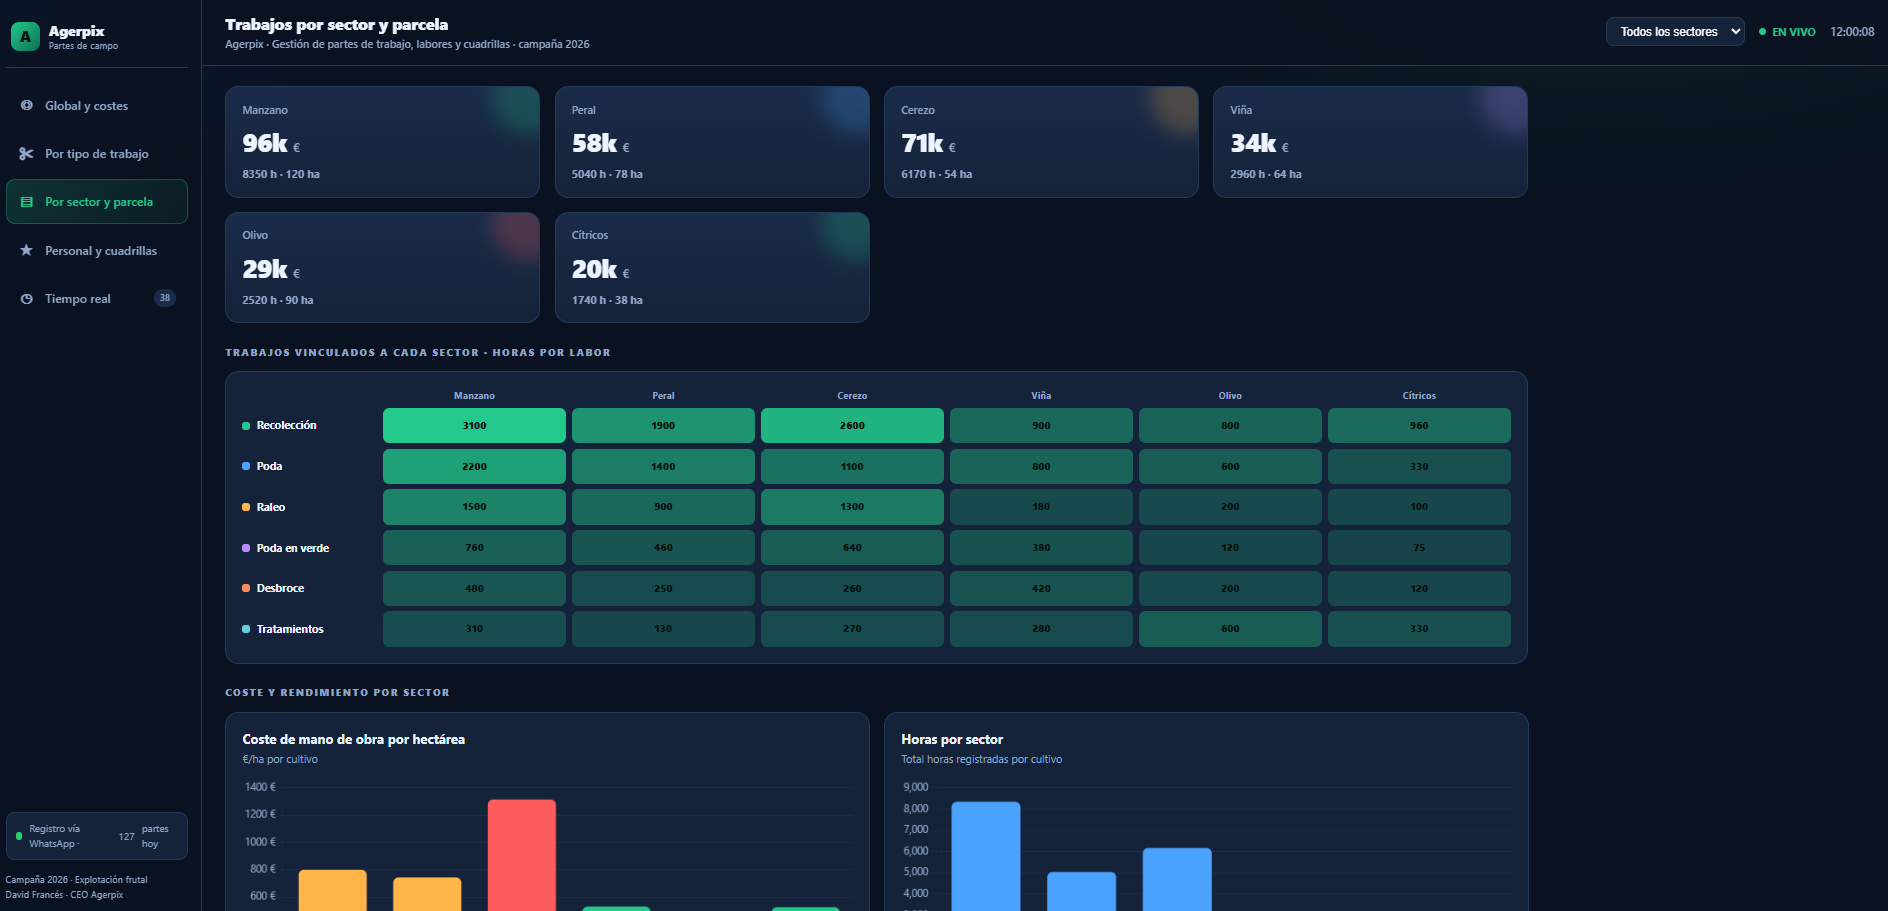
Task: Click Recolección Manzano cell 3100
Action: 474,425
